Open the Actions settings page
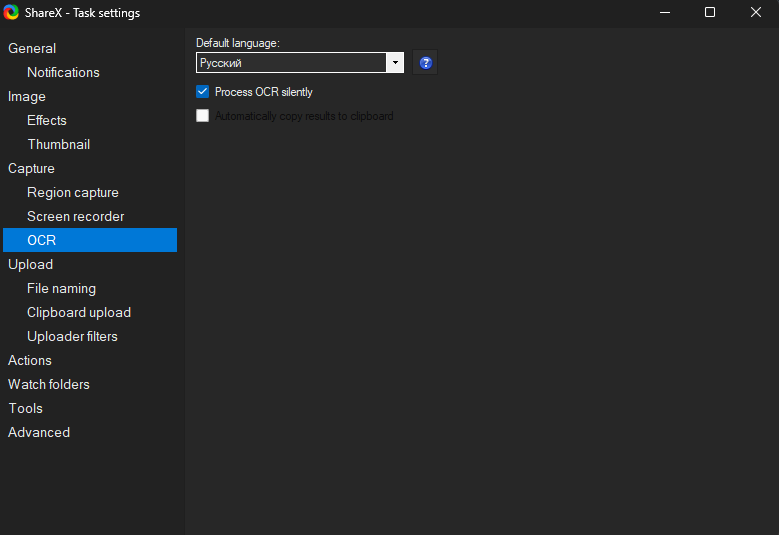This screenshot has width=779, height=535. pyautogui.click(x=30, y=360)
